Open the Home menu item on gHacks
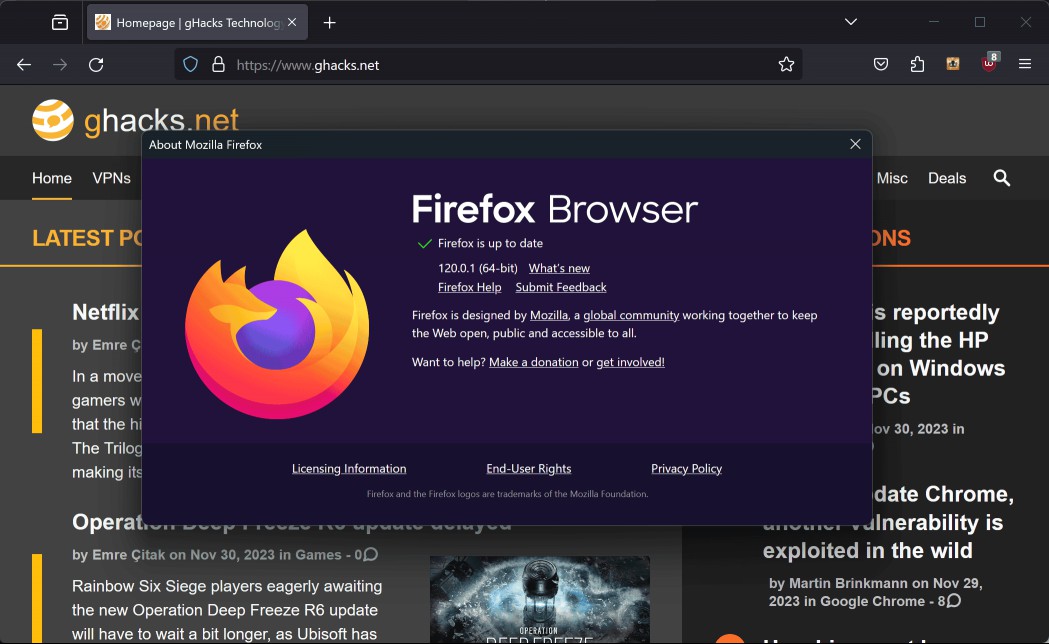The height and width of the screenshot is (644, 1049). 52,179
